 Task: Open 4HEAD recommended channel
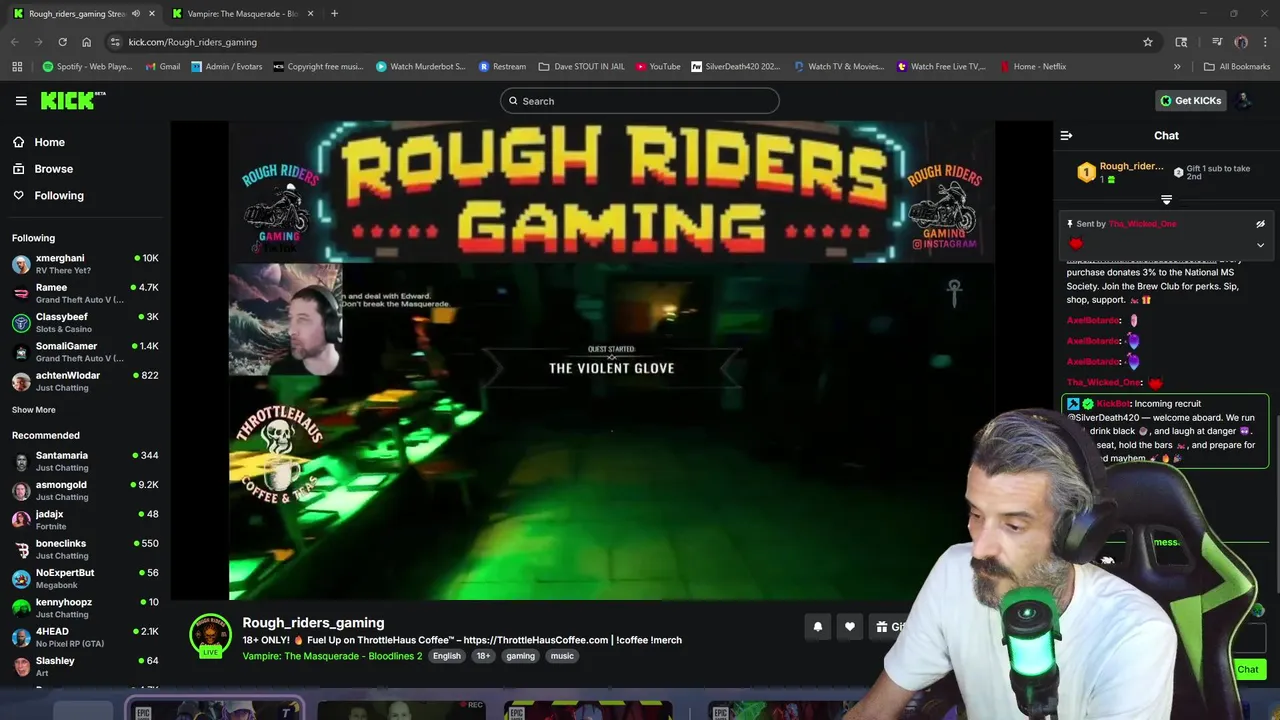(84, 637)
